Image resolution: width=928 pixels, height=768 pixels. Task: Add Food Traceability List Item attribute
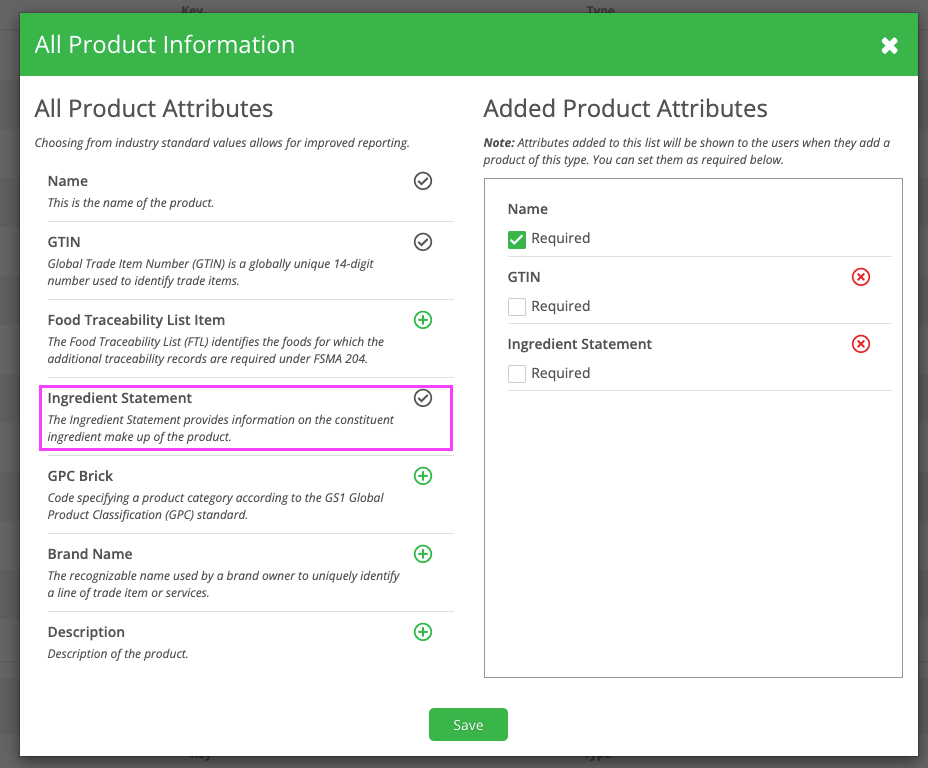click(423, 320)
